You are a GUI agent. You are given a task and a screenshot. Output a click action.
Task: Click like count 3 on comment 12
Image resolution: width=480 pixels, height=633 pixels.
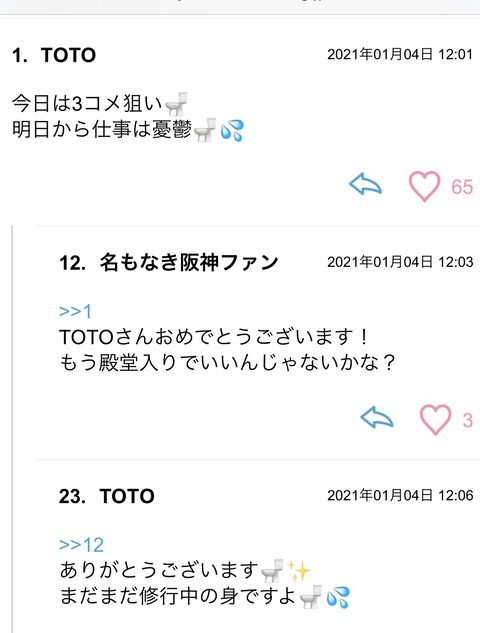pyautogui.click(x=467, y=420)
